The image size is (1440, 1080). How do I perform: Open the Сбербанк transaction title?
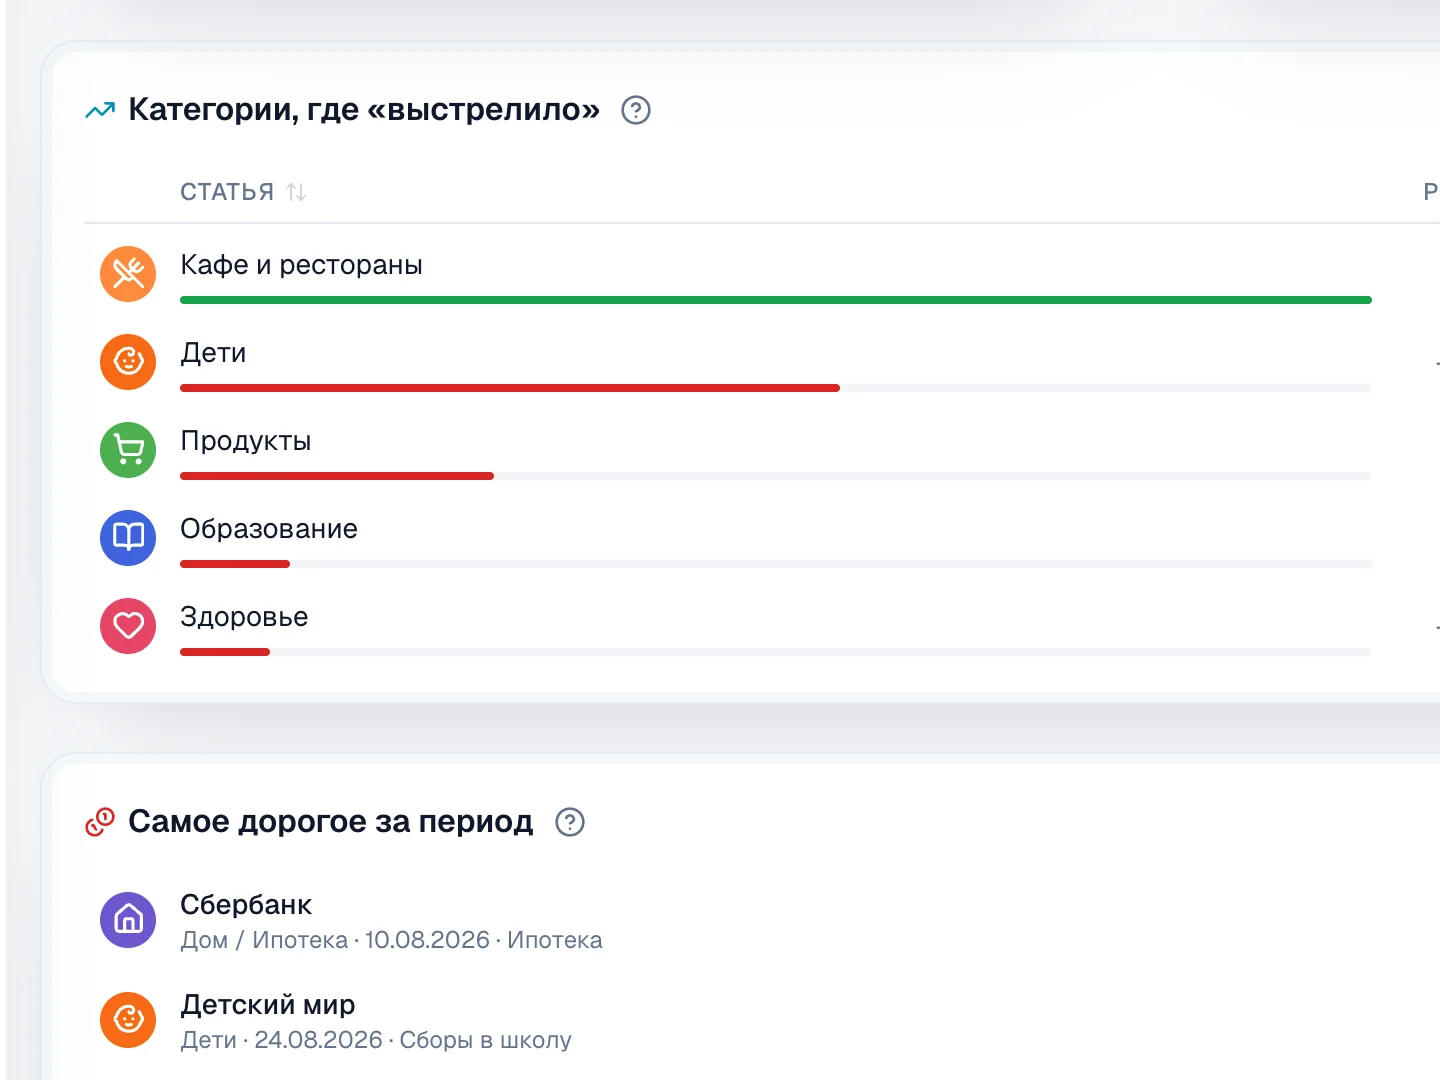[x=246, y=905]
